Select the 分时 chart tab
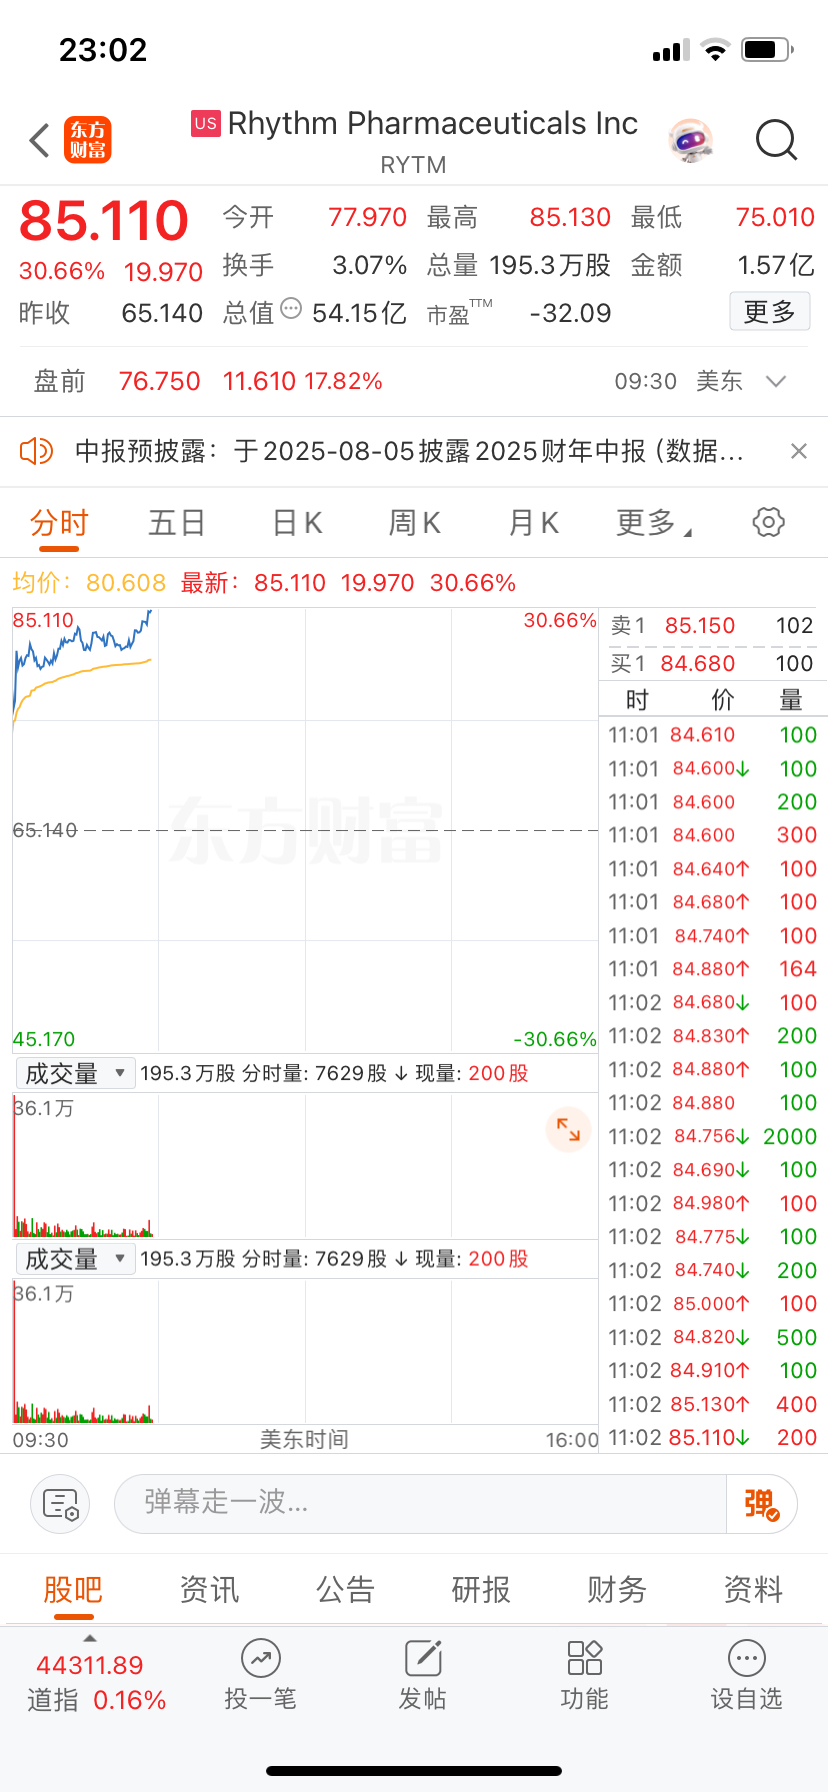 tap(59, 523)
